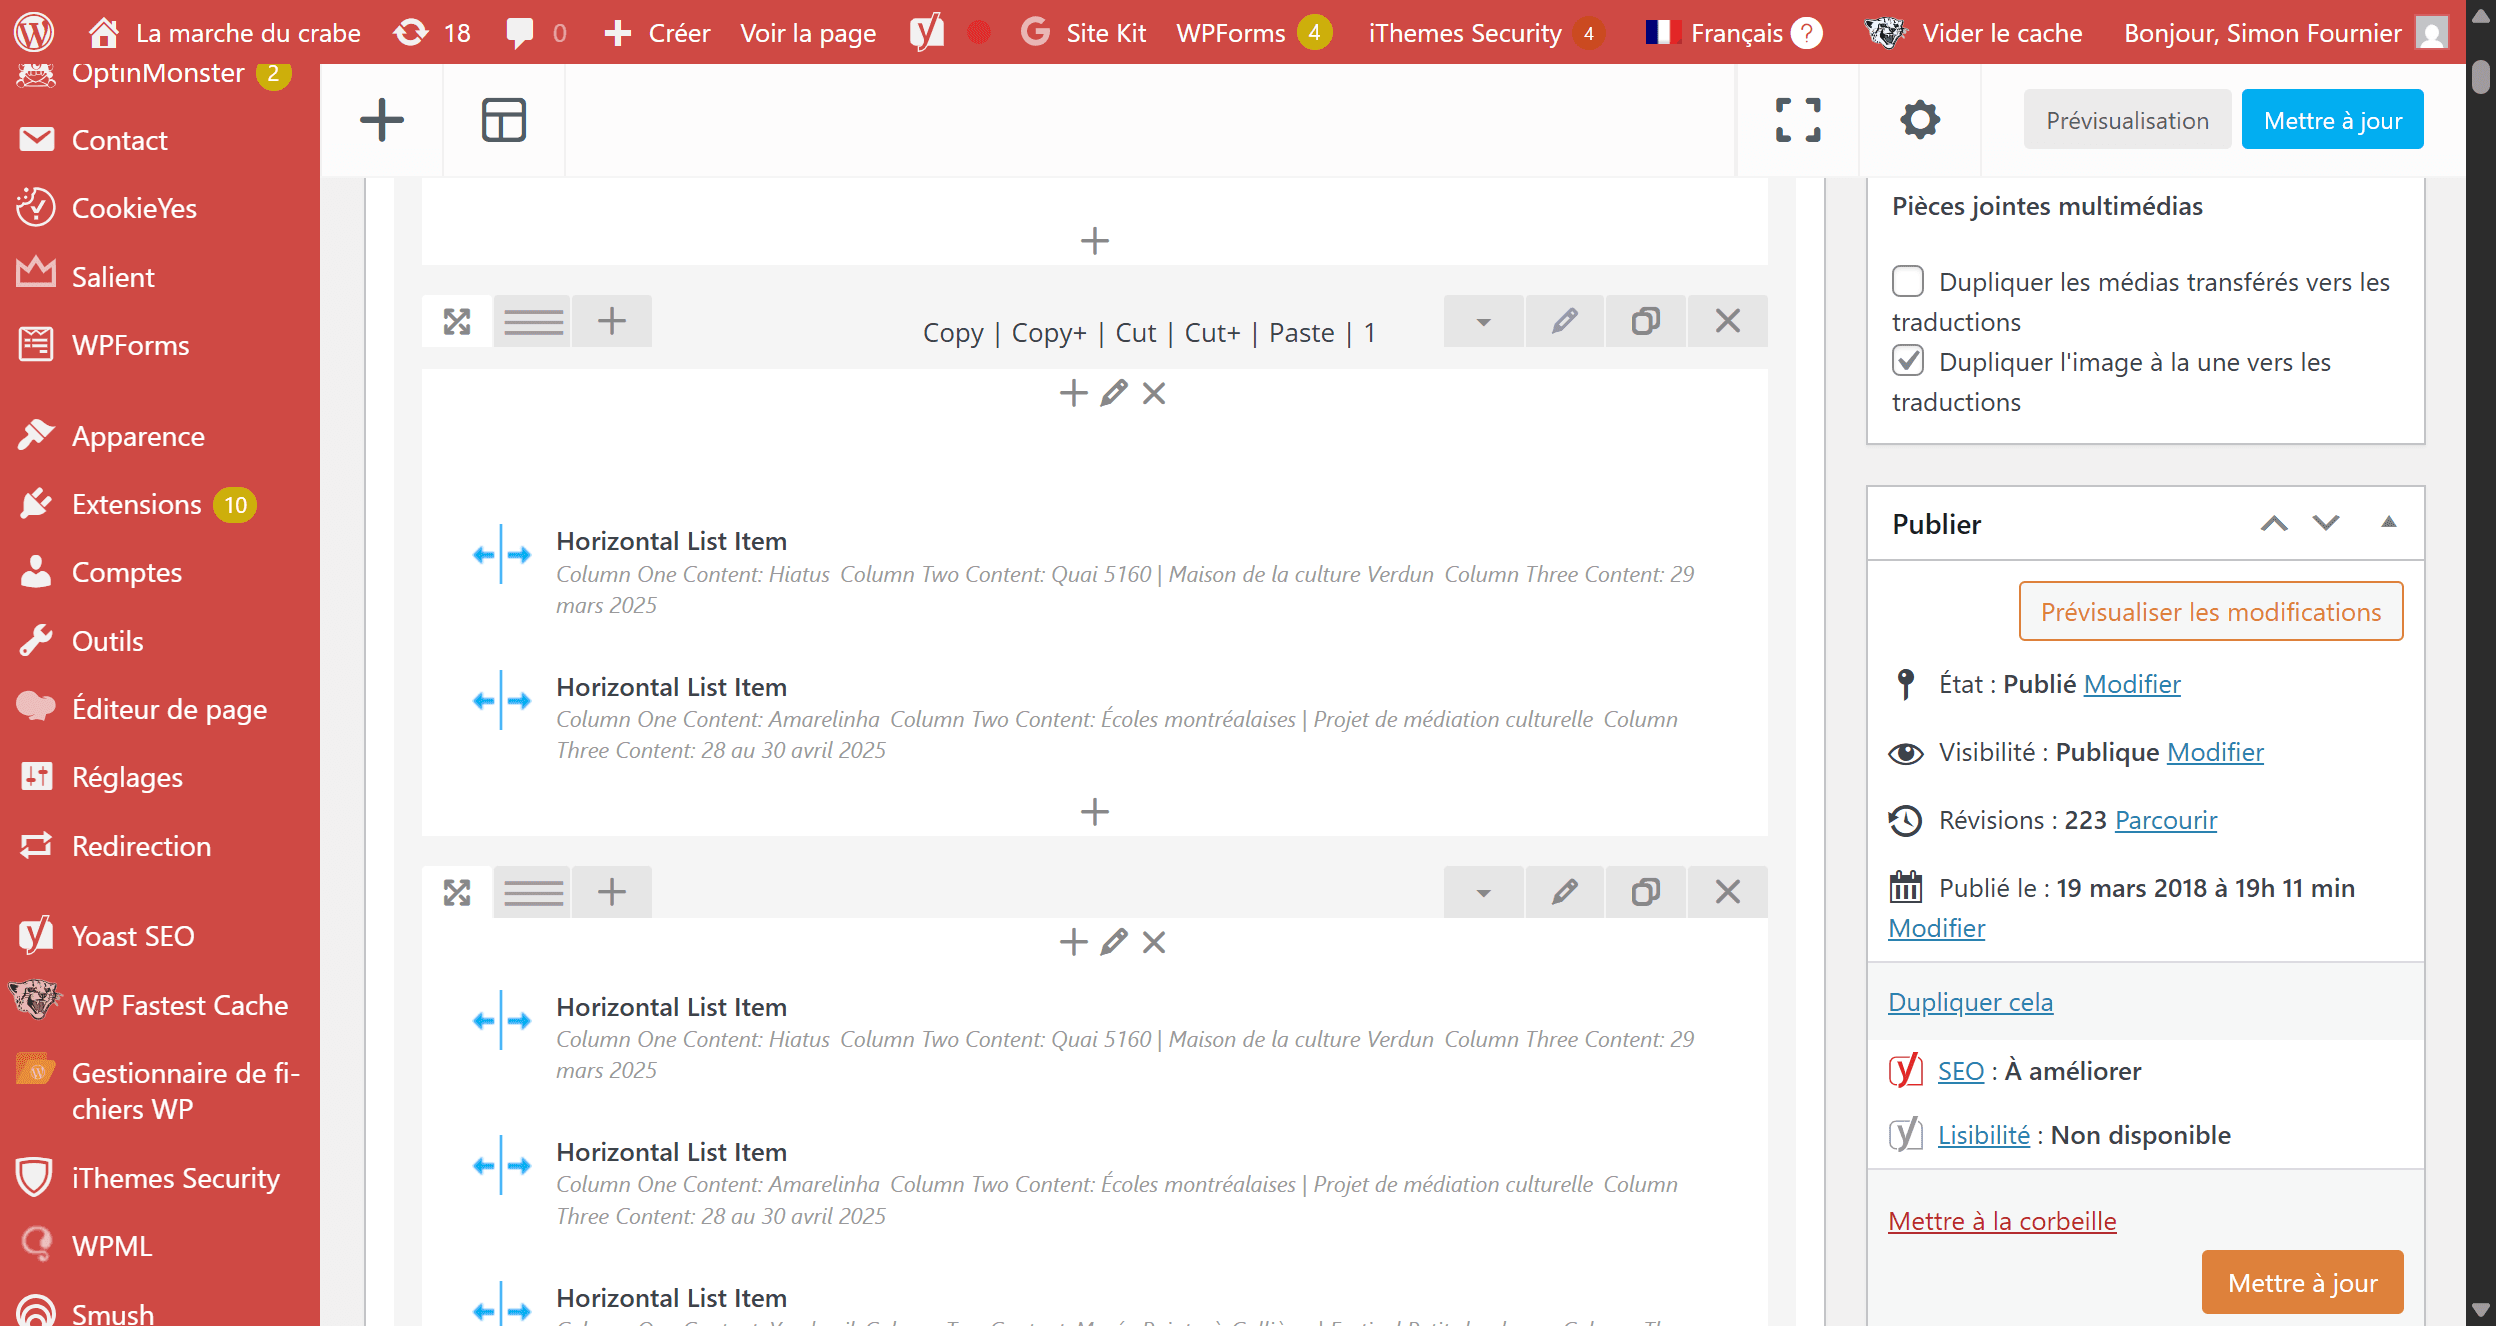Open Réglages menu
The height and width of the screenshot is (1326, 2496).
click(127, 777)
